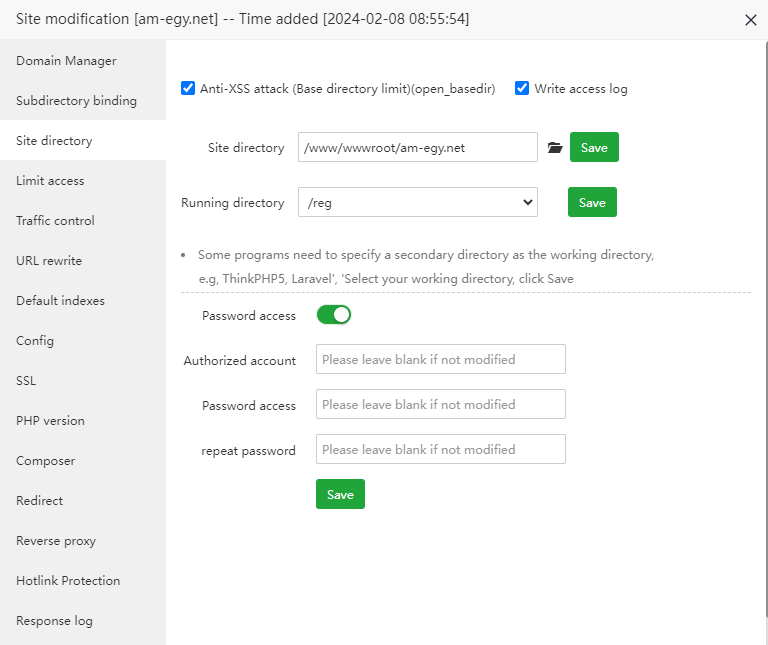This screenshot has width=768, height=645.
Task: Save the Running directory selection
Action: click(592, 202)
